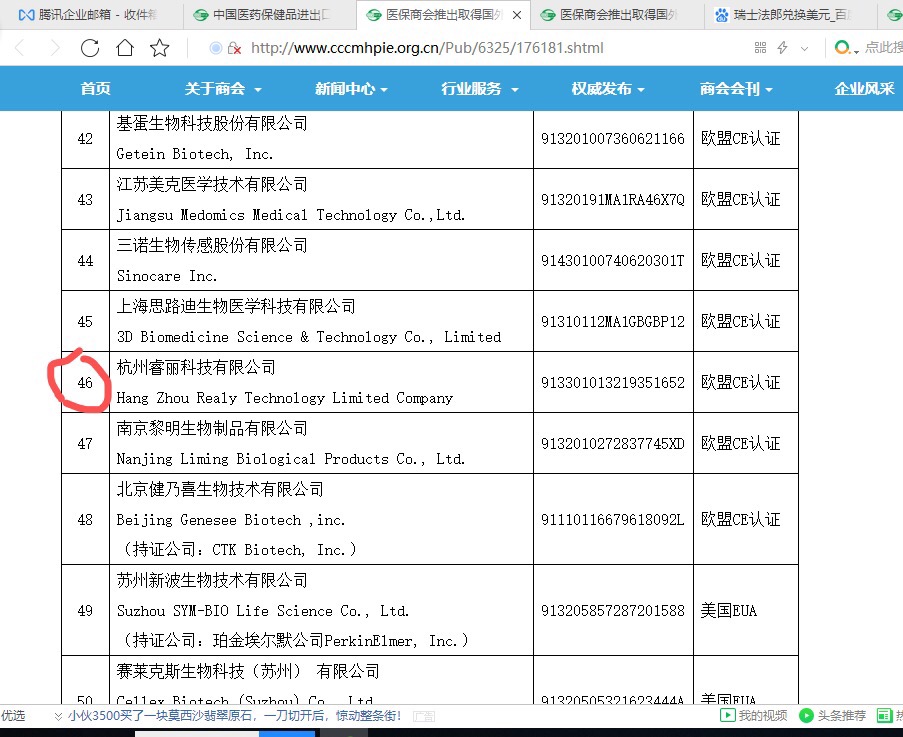The image size is (903, 737).
Task: Select Beijing Genesee Biotech, inc. text
Action: click(230, 521)
